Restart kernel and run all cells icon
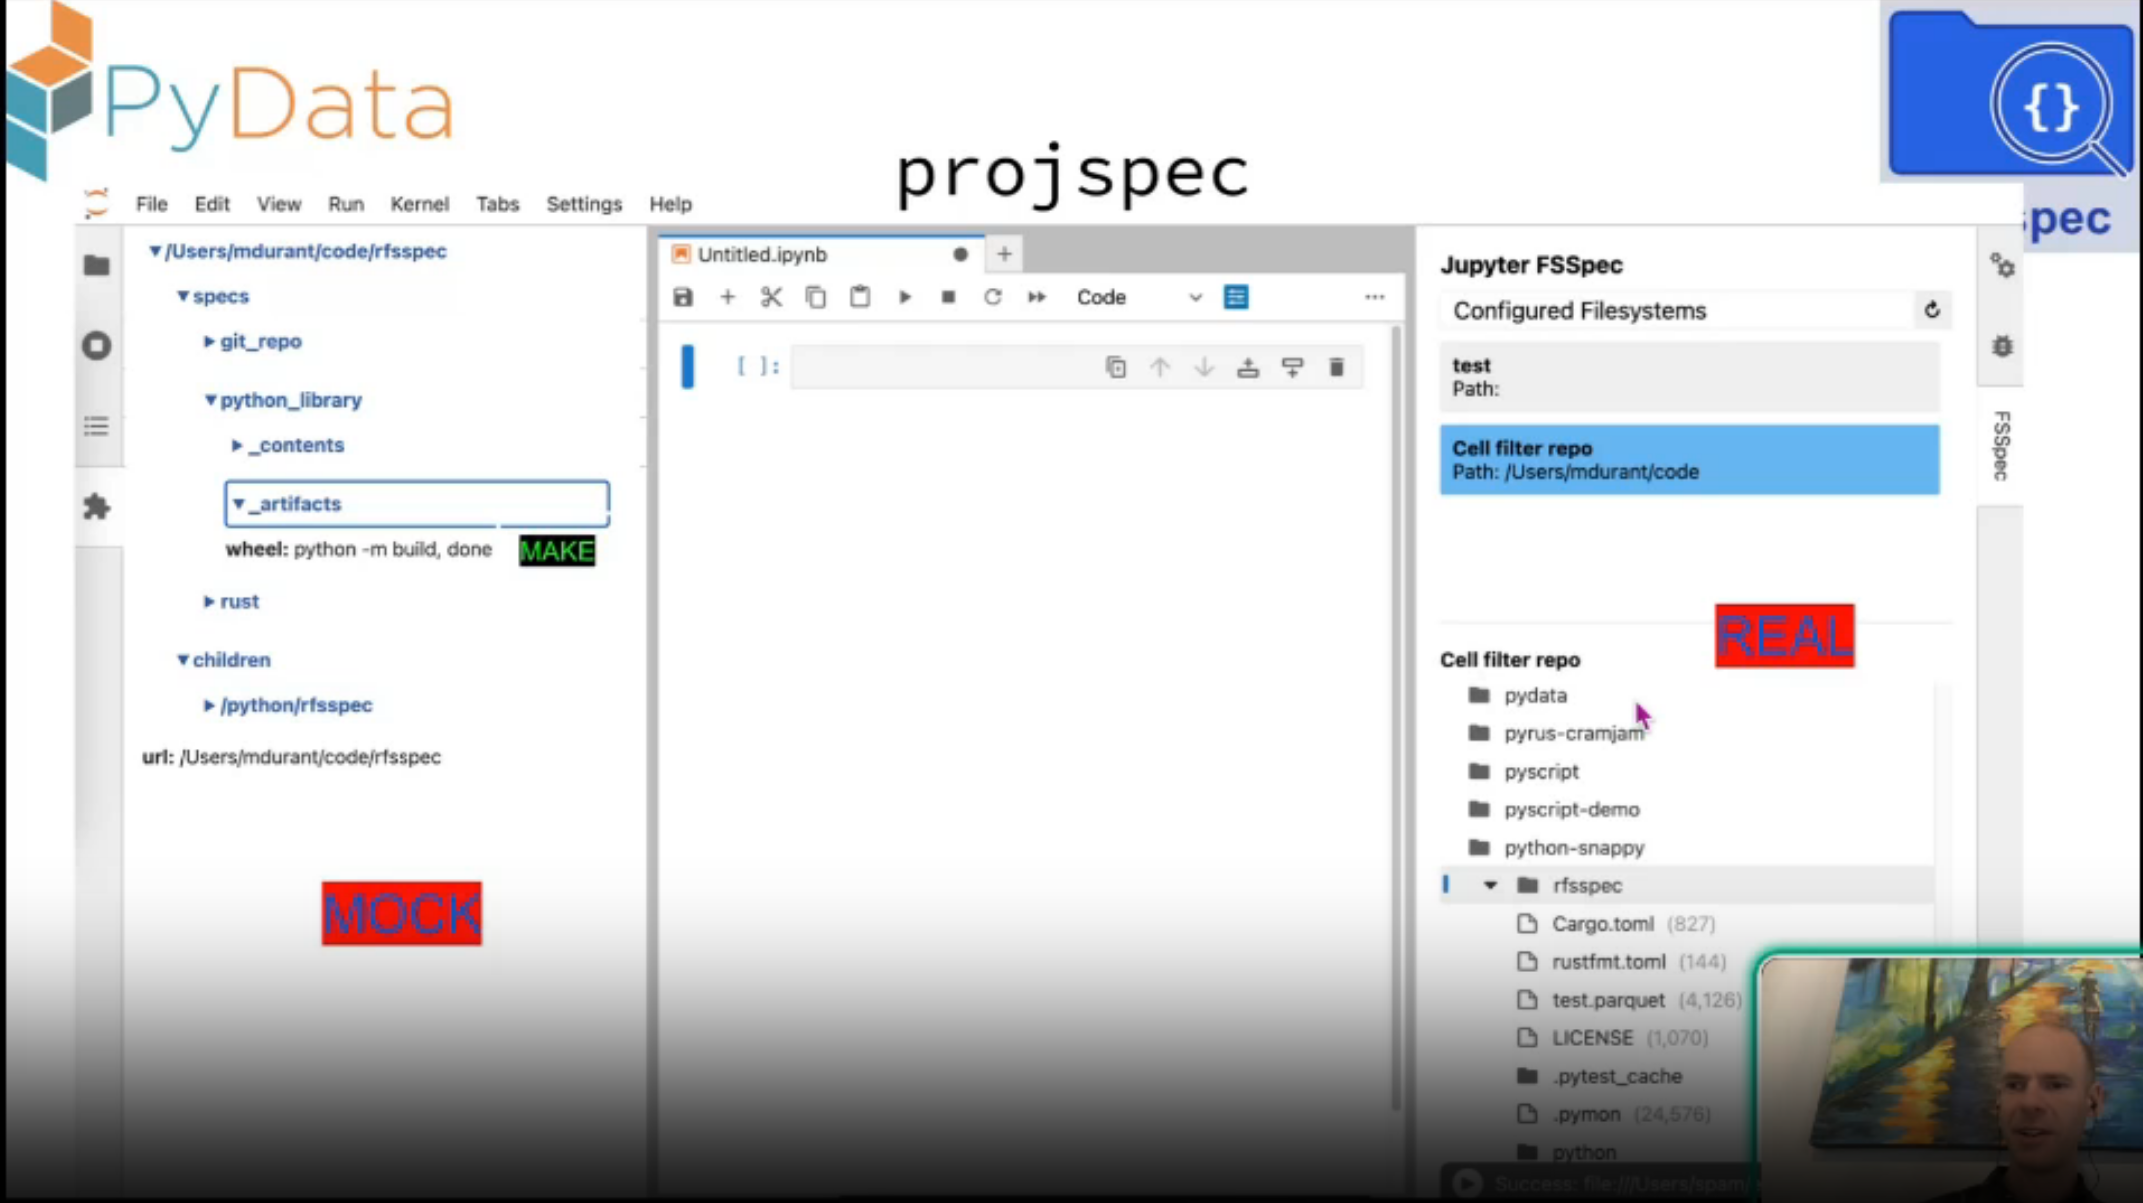The image size is (2143, 1203). [1037, 297]
